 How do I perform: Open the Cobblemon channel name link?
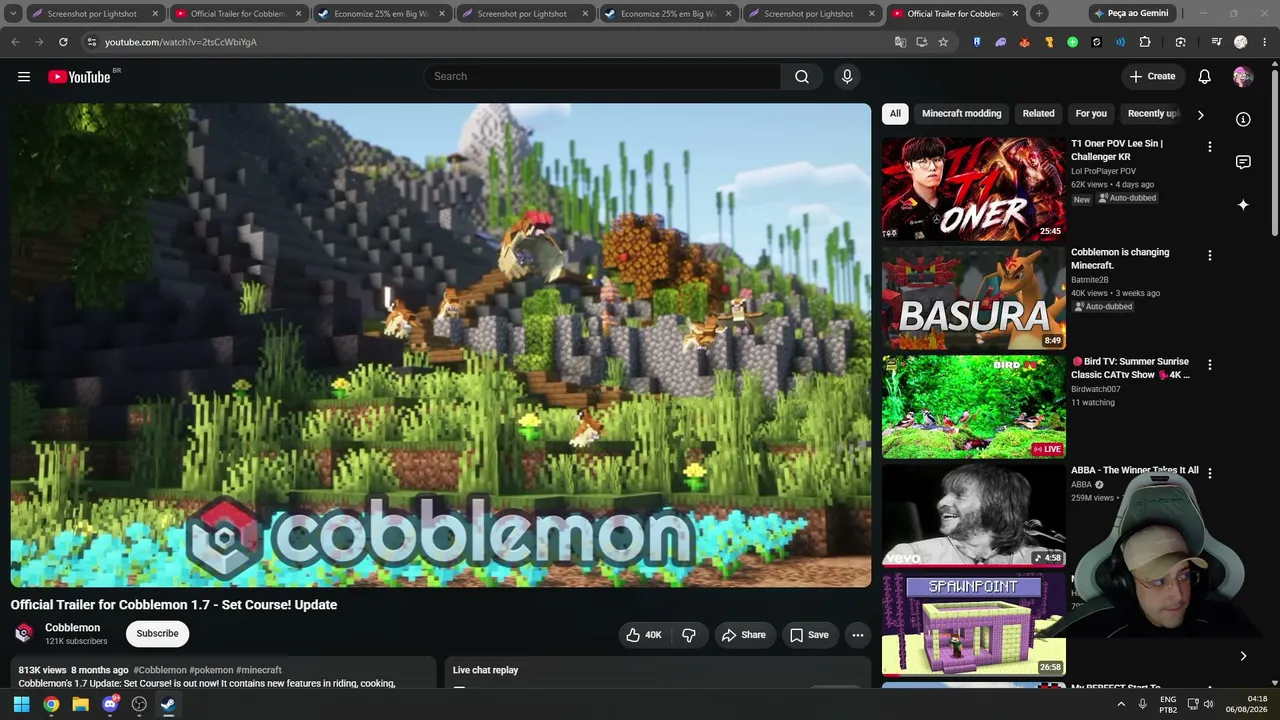coord(72,628)
